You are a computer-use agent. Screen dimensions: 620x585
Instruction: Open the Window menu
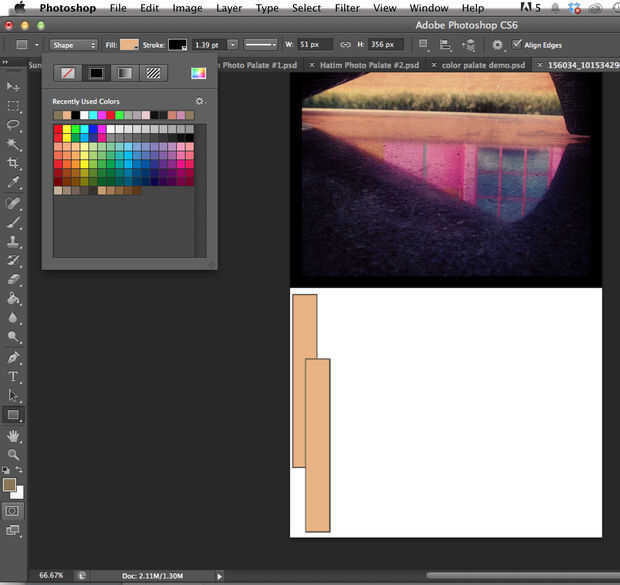(x=429, y=8)
